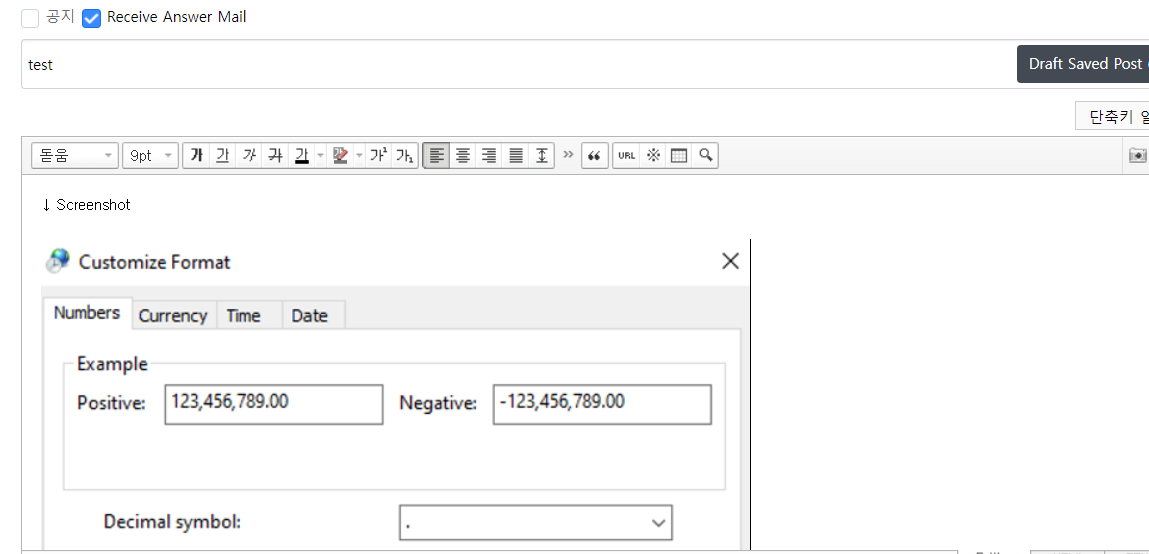Open line spacing option
This screenshot has width=1149, height=554.
pos(542,155)
